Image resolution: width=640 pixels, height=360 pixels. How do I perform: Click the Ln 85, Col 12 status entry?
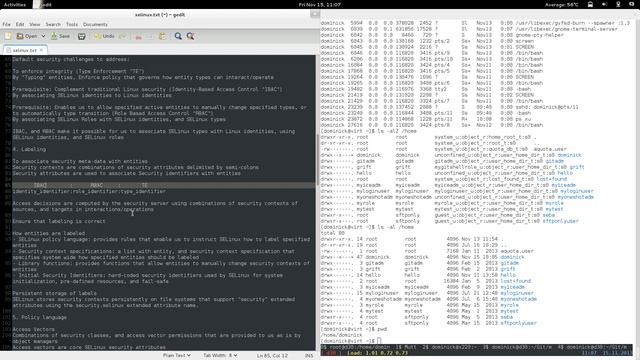point(272,356)
